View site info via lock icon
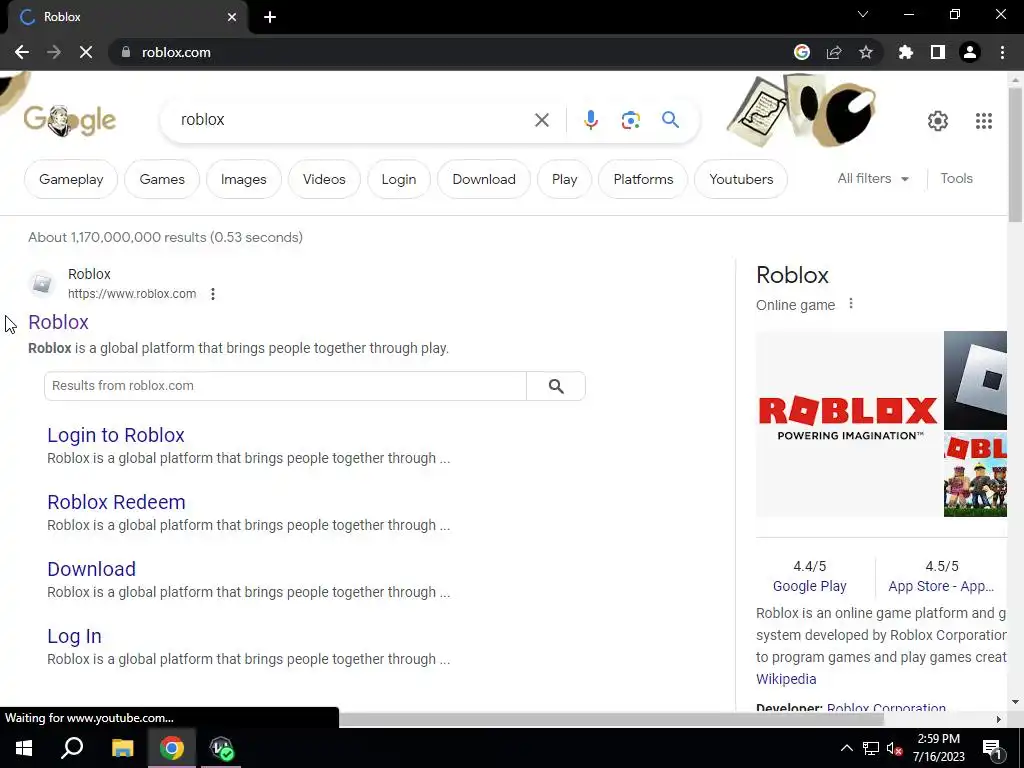Image resolution: width=1024 pixels, height=768 pixels. 126,52
